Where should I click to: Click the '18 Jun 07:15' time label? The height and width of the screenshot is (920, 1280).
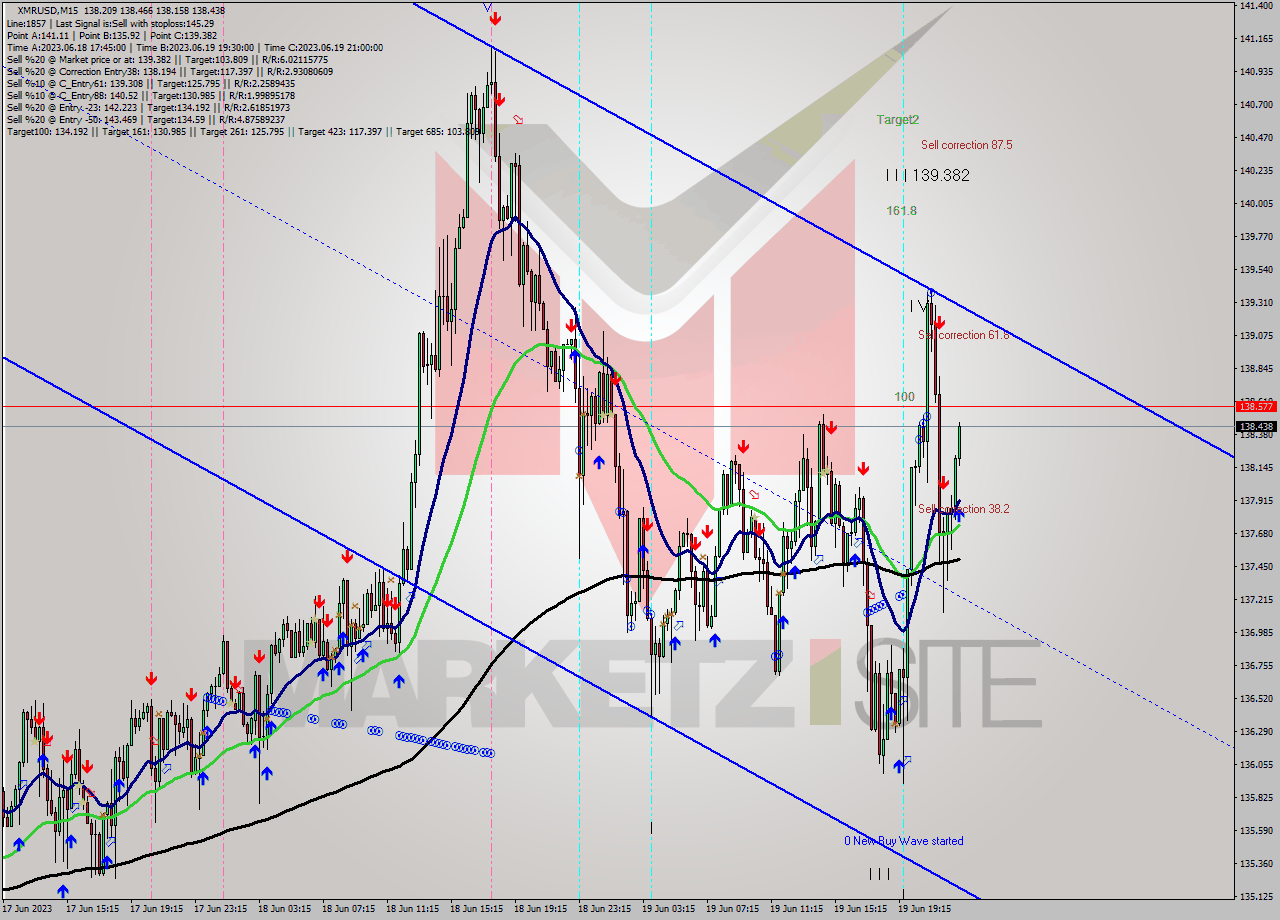coord(349,909)
